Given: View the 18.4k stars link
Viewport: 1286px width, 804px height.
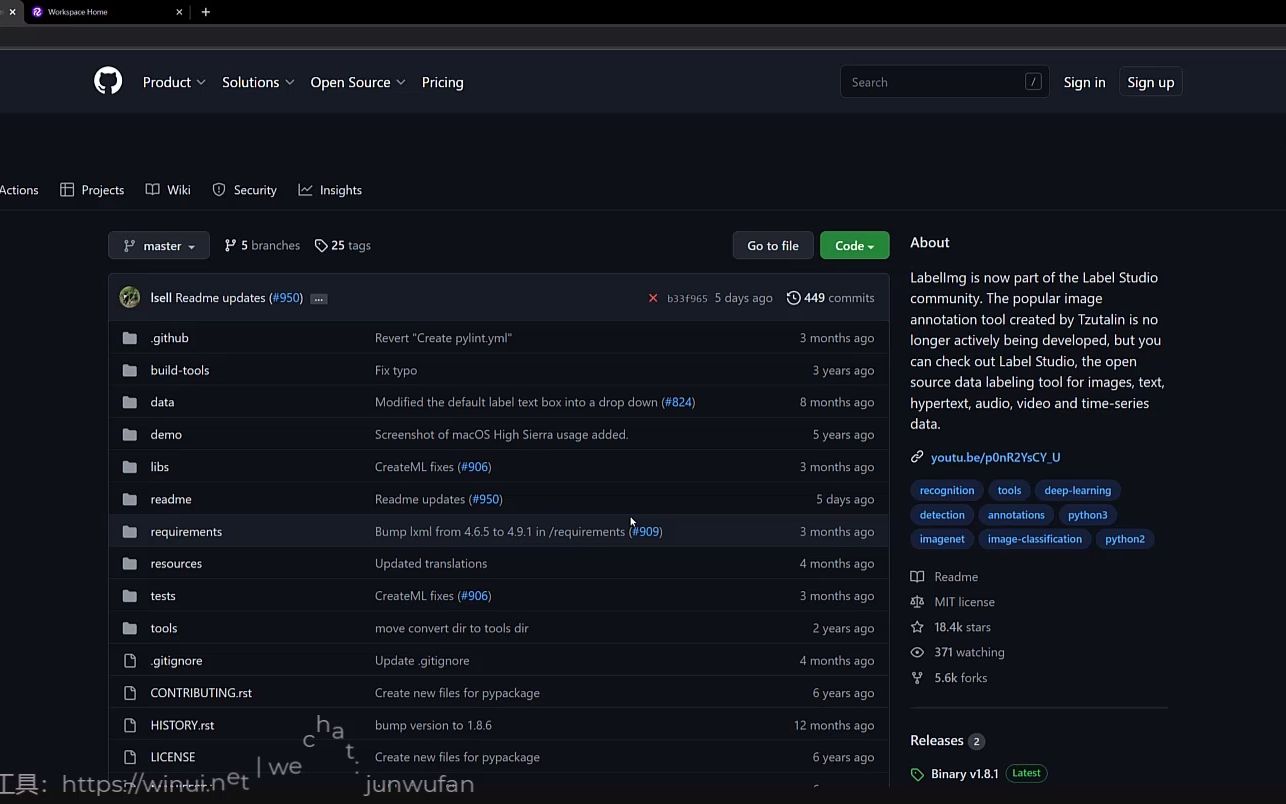Looking at the screenshot, I should click(950, 627).
